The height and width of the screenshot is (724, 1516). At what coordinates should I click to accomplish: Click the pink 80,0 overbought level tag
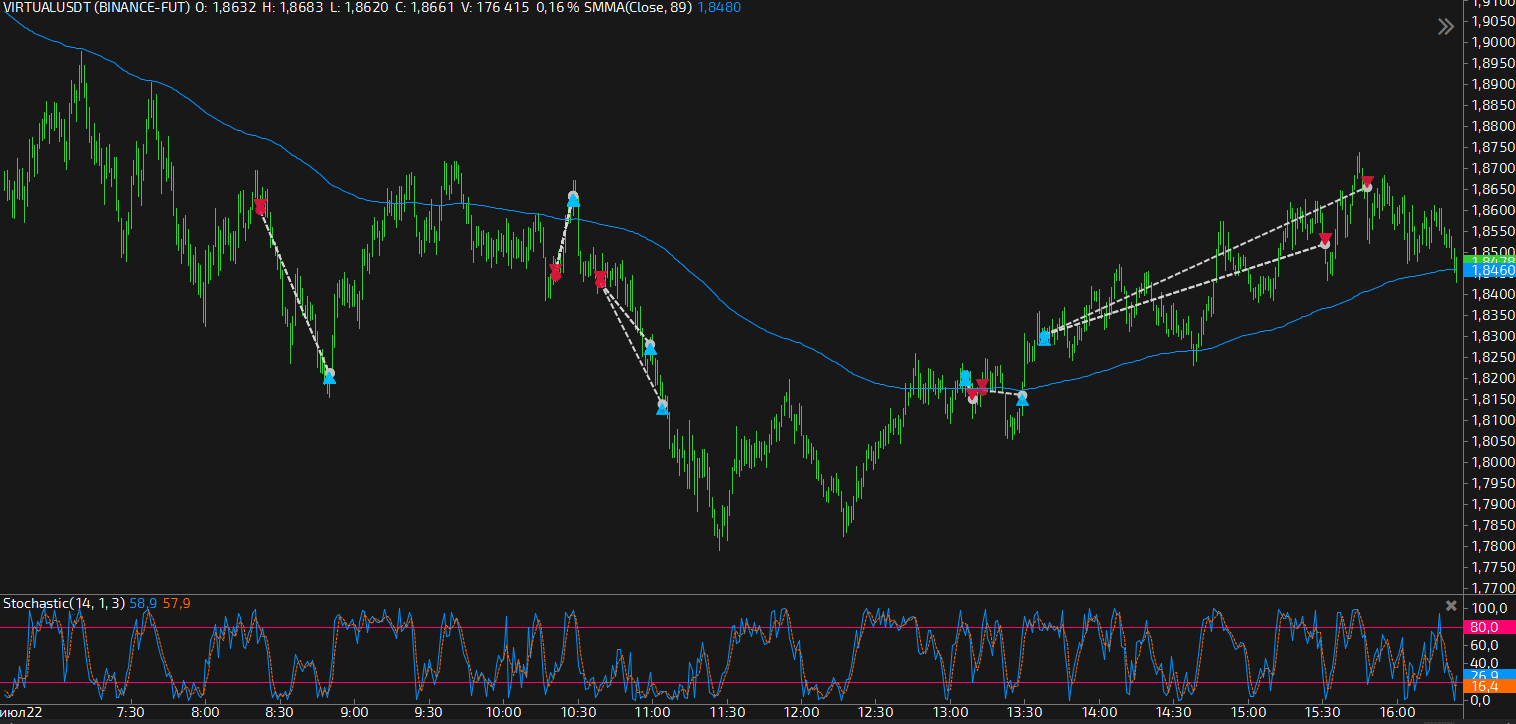tap(1486, 627)
